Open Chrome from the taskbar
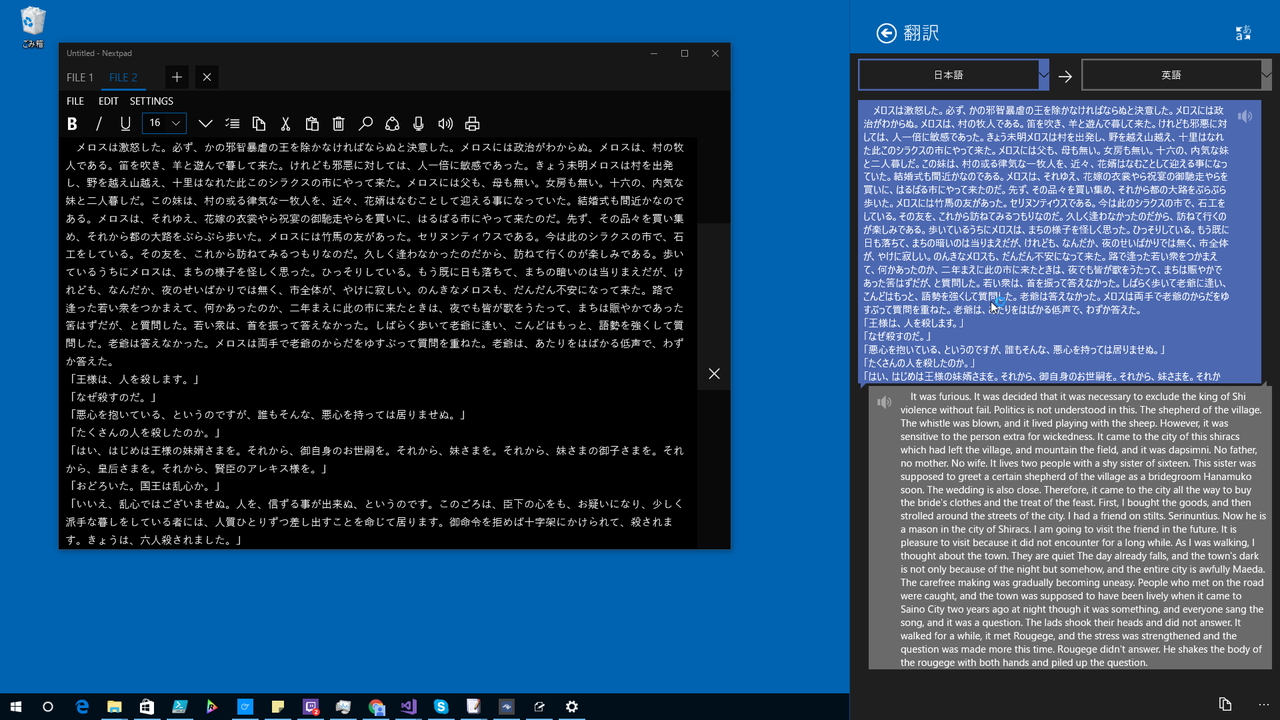This screenshot has width=1280, height=720. (x=376, y=706)
